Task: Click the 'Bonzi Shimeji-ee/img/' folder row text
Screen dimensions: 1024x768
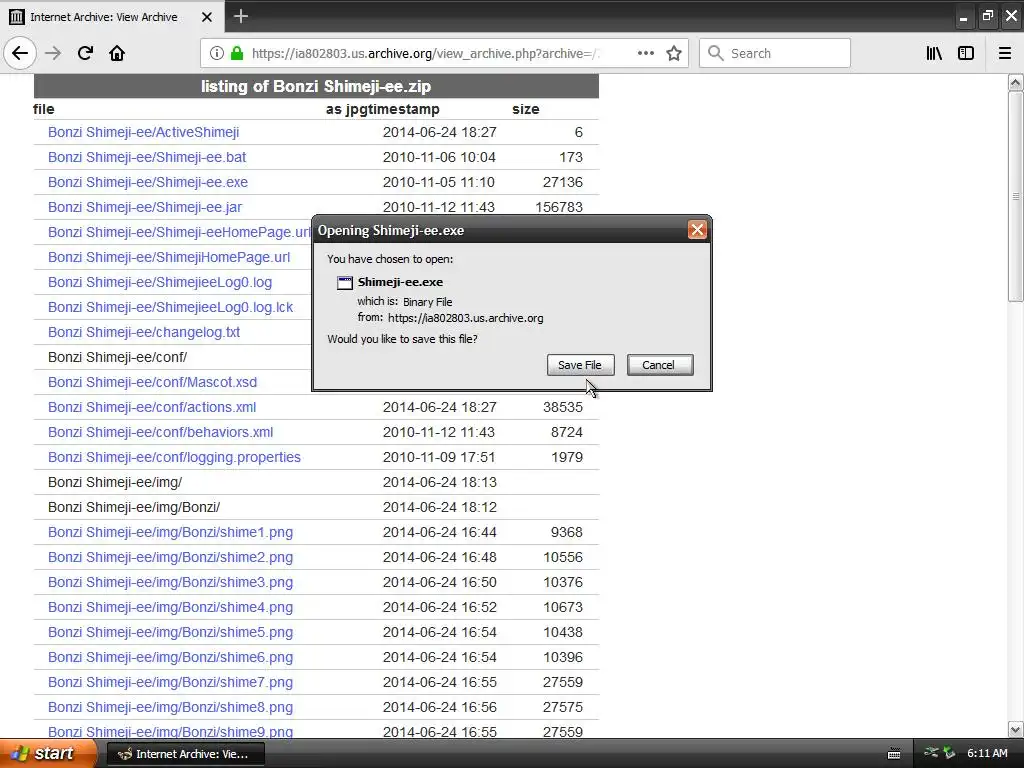Action: click(x=115, y=482)
